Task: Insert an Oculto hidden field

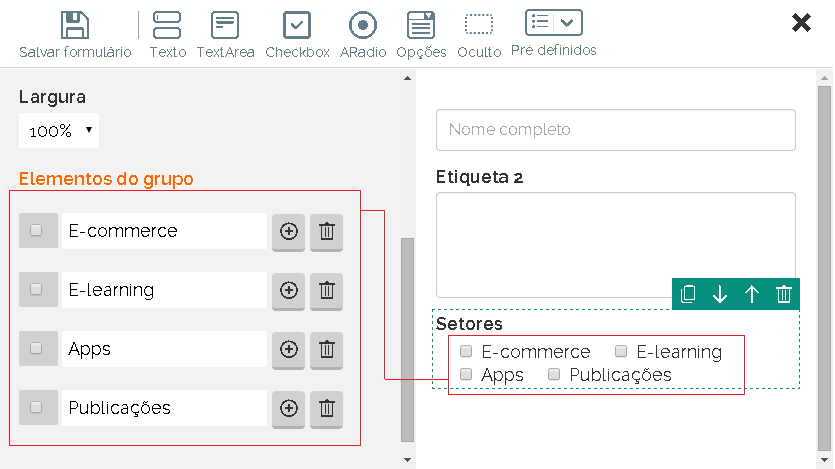Action: [x=479, y=25]
